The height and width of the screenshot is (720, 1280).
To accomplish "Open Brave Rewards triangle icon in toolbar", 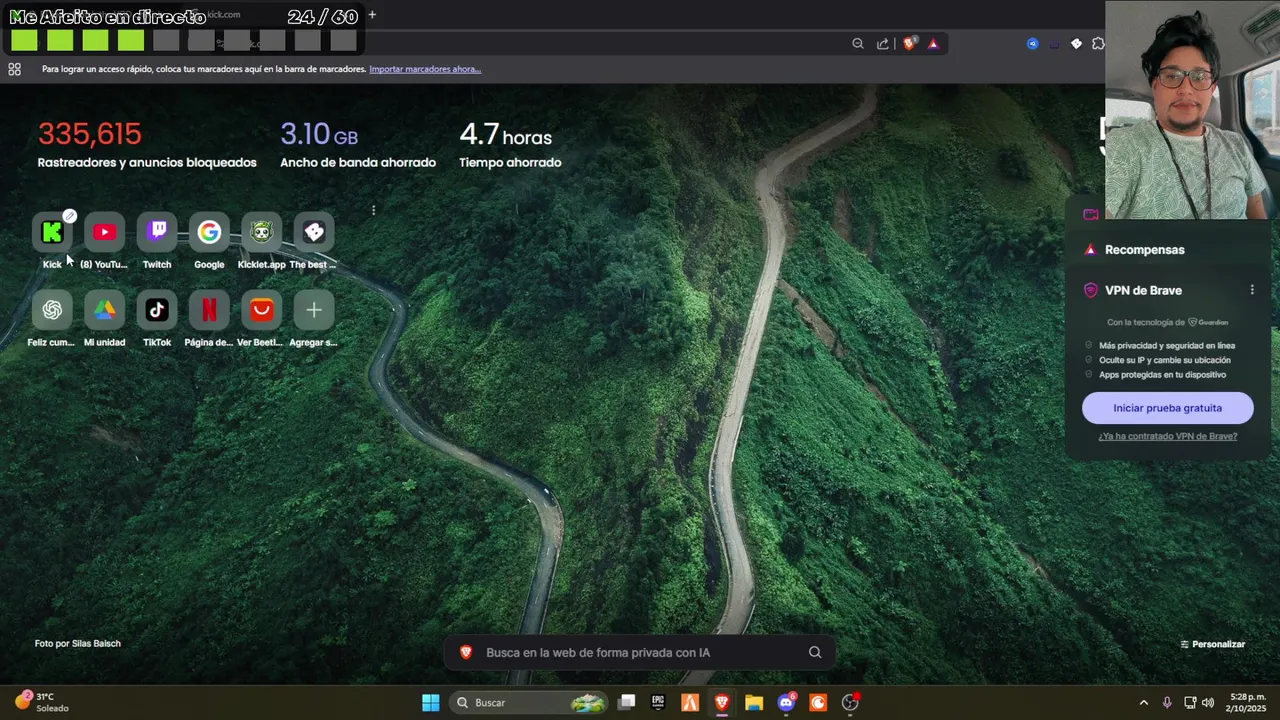I will tap(933, 44).
